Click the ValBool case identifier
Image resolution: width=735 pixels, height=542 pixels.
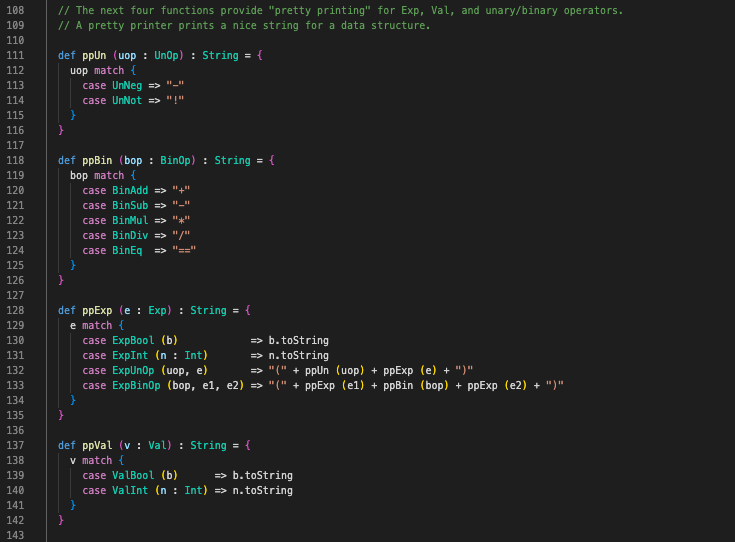click(x=133, y=475)
